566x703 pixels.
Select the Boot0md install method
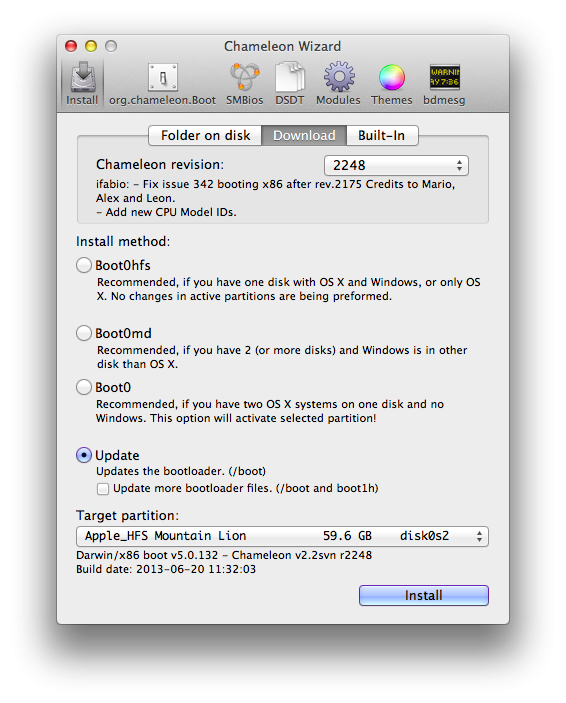coord(84,333)
